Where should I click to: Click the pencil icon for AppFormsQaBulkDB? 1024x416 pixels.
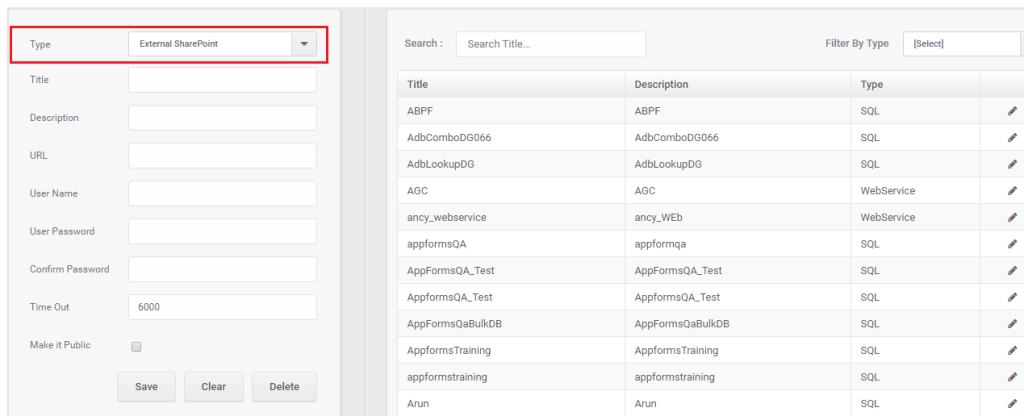(x=1012, y=324)
